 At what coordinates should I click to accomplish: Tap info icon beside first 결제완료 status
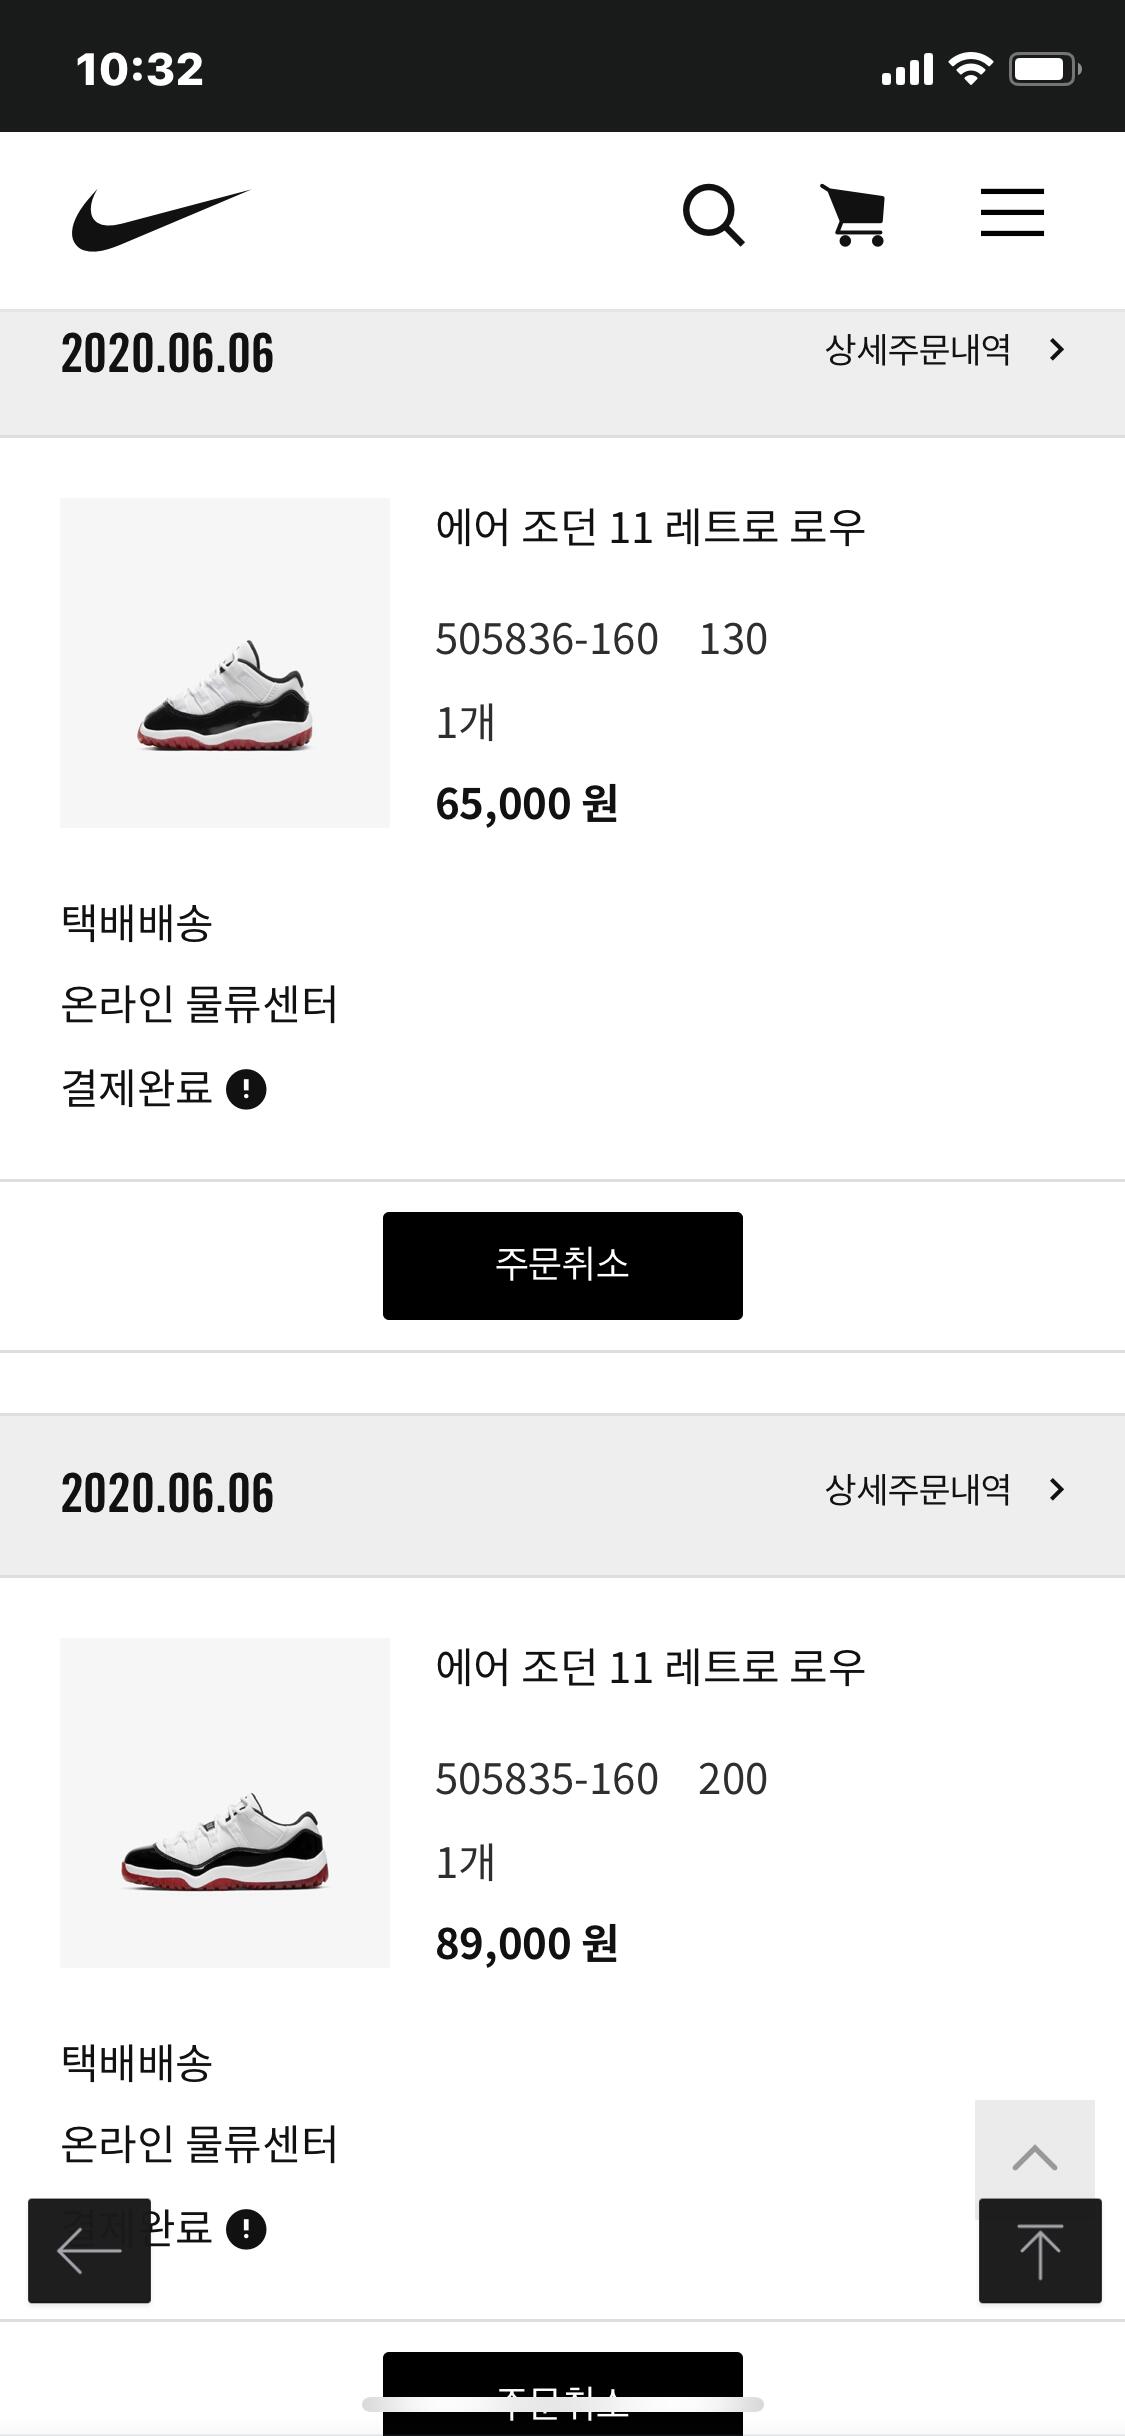246,1089
